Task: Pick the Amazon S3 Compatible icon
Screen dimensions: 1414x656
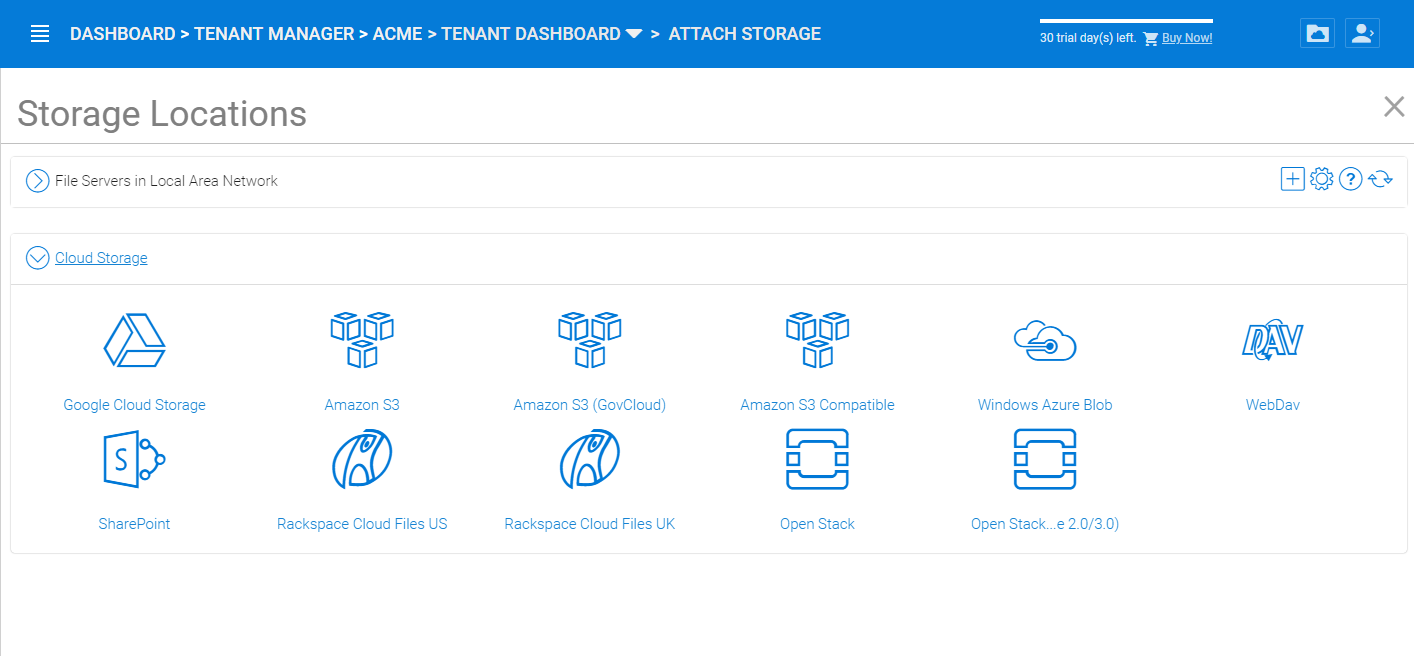Action: click(x=817, y=340)
